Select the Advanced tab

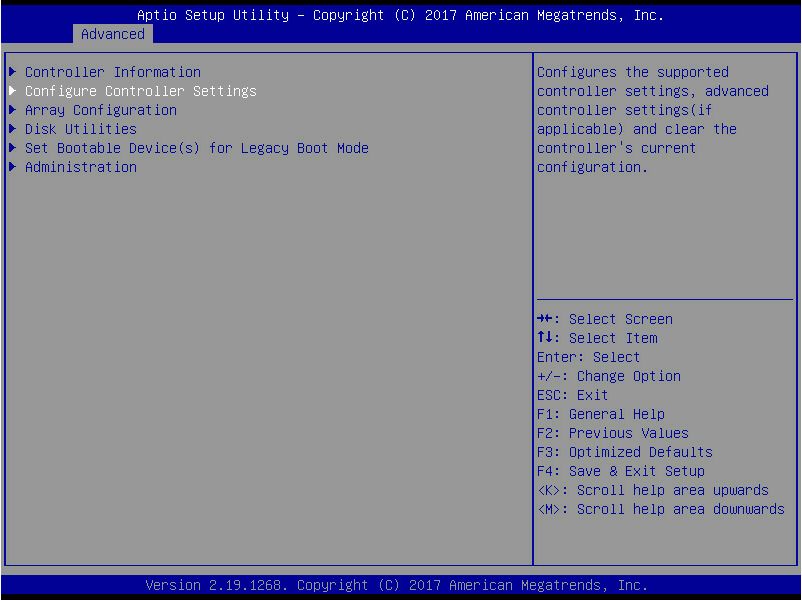[113, 34]
